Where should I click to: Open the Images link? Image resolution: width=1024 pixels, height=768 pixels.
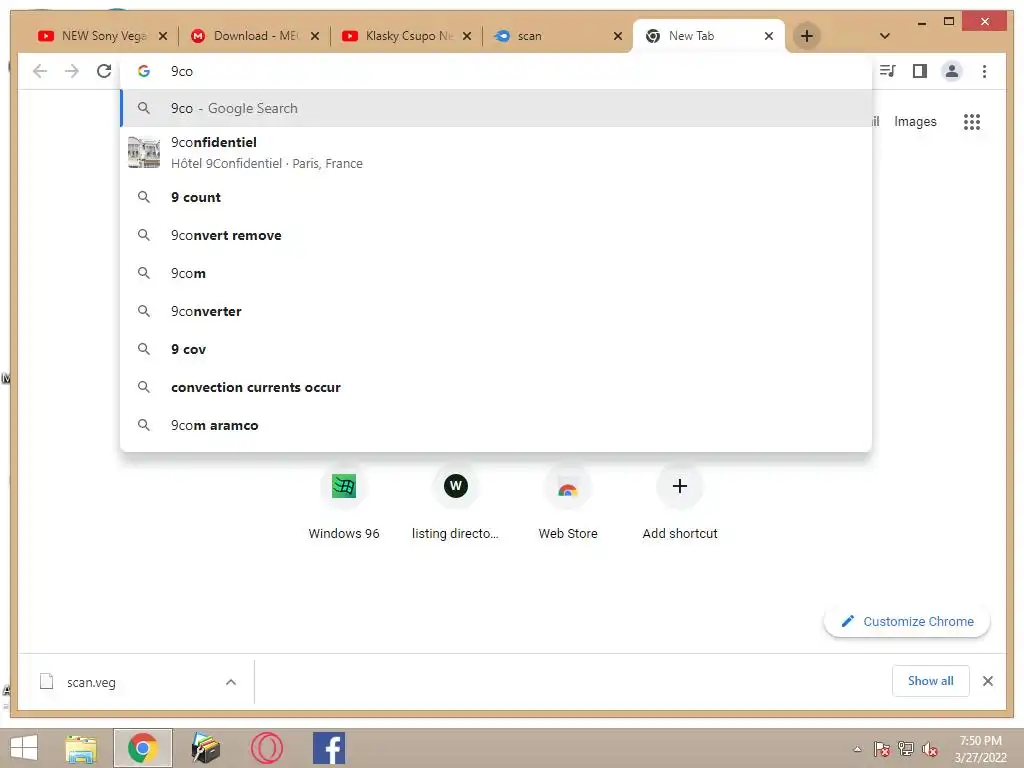915,121
